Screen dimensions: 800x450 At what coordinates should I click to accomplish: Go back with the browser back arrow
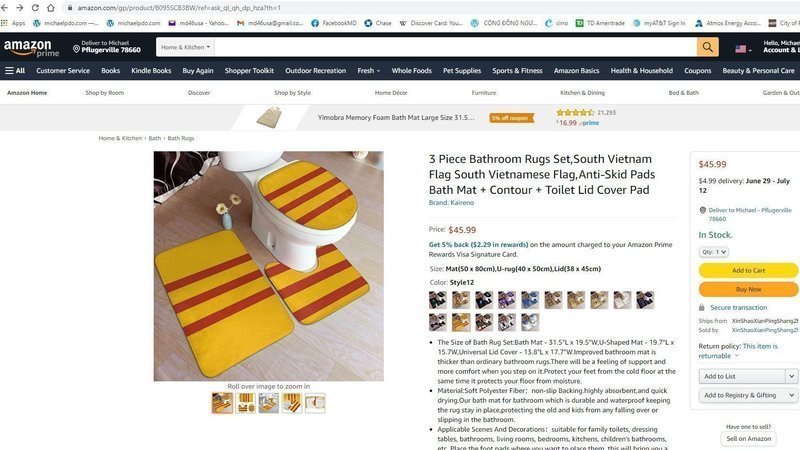pos(5,8)
